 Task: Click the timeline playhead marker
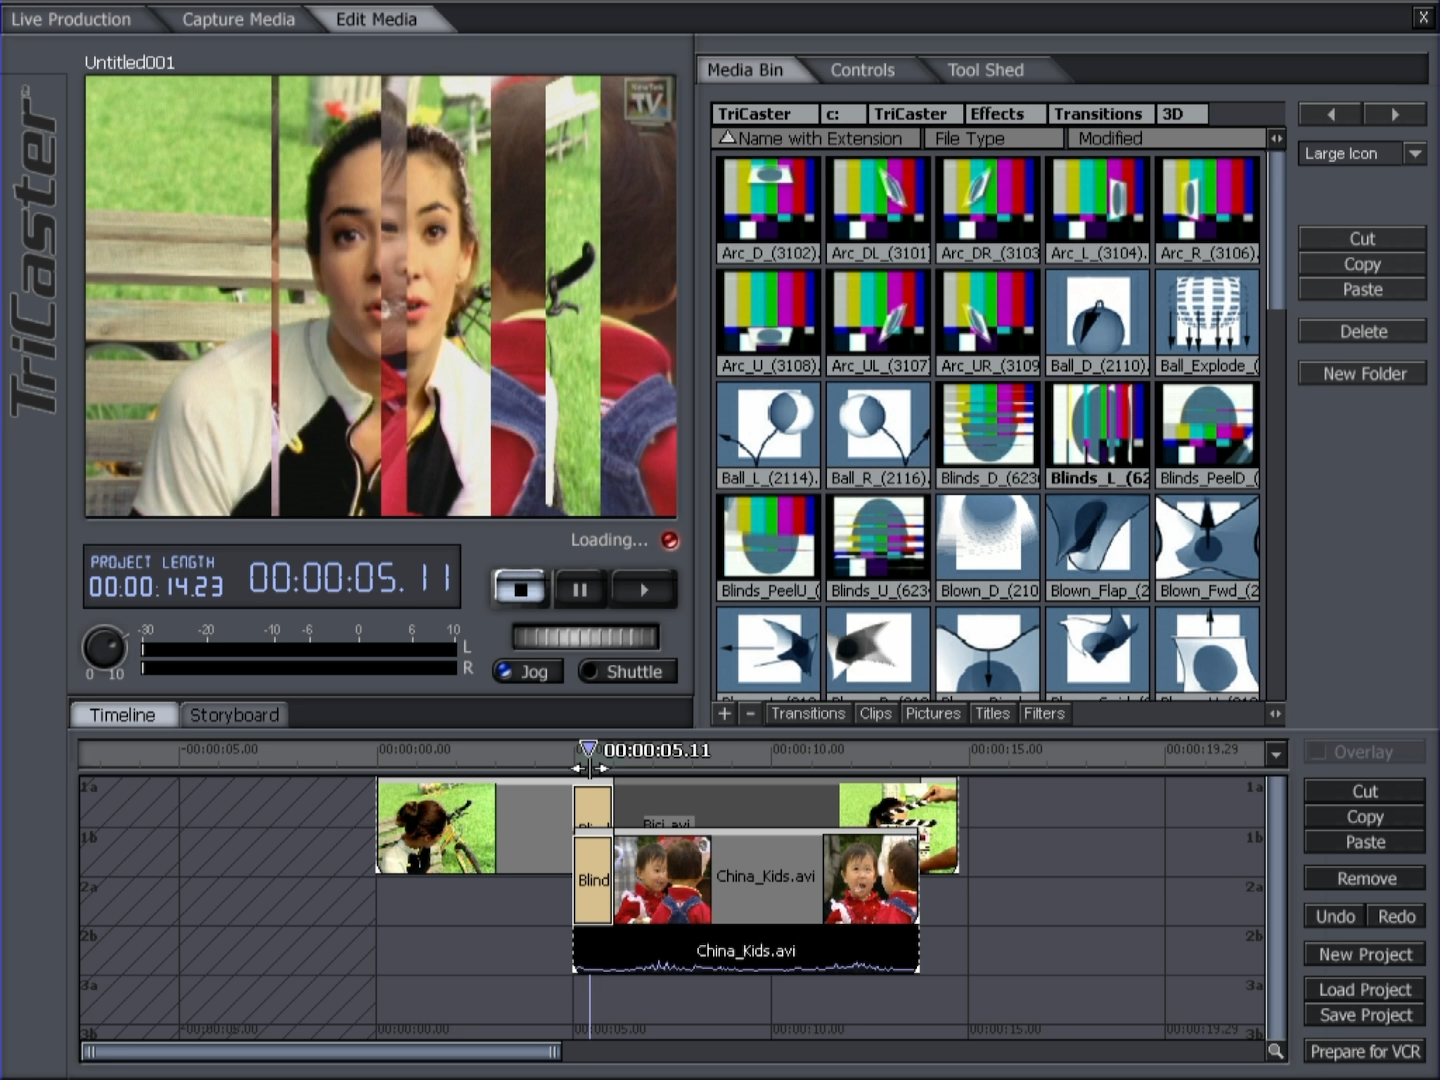589,750
